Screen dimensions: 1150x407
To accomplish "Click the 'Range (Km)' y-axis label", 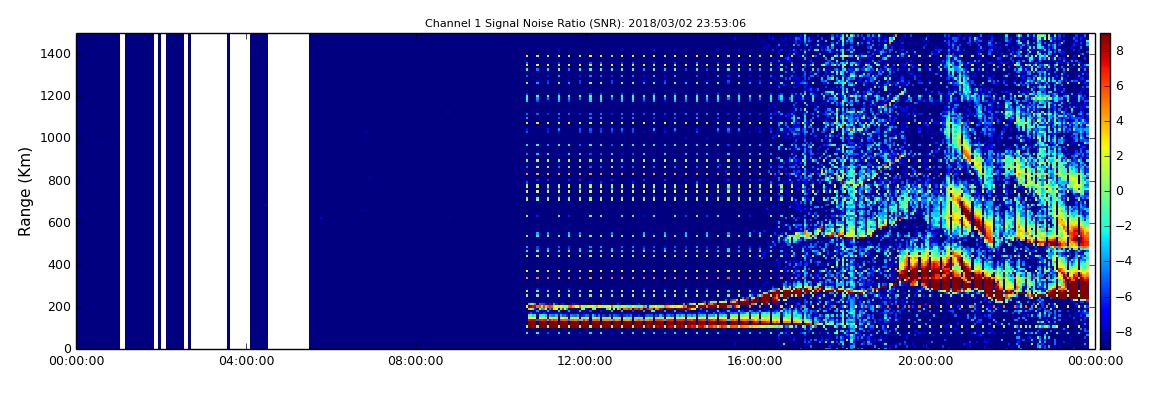I will [25, 191].
